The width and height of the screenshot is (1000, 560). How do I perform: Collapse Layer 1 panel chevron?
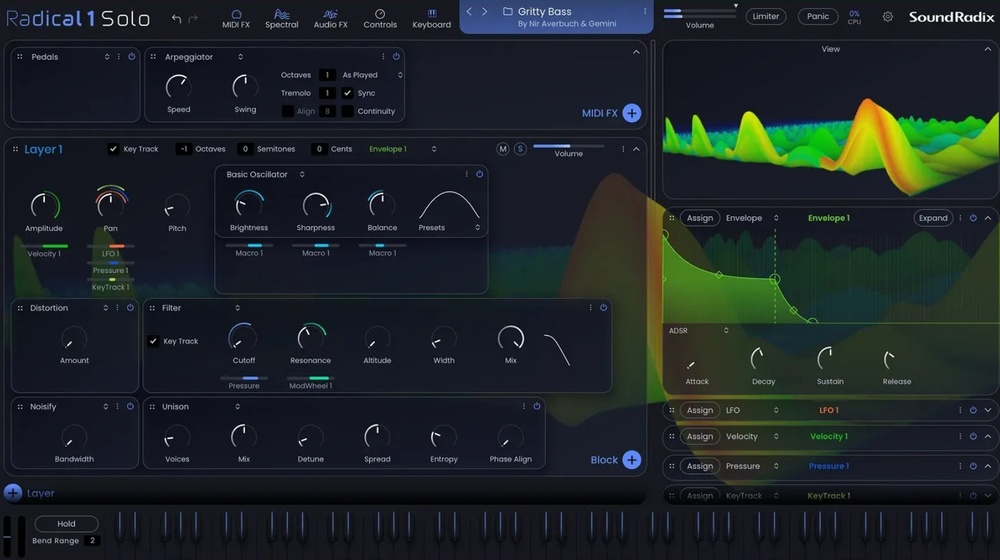coord(636,149)
